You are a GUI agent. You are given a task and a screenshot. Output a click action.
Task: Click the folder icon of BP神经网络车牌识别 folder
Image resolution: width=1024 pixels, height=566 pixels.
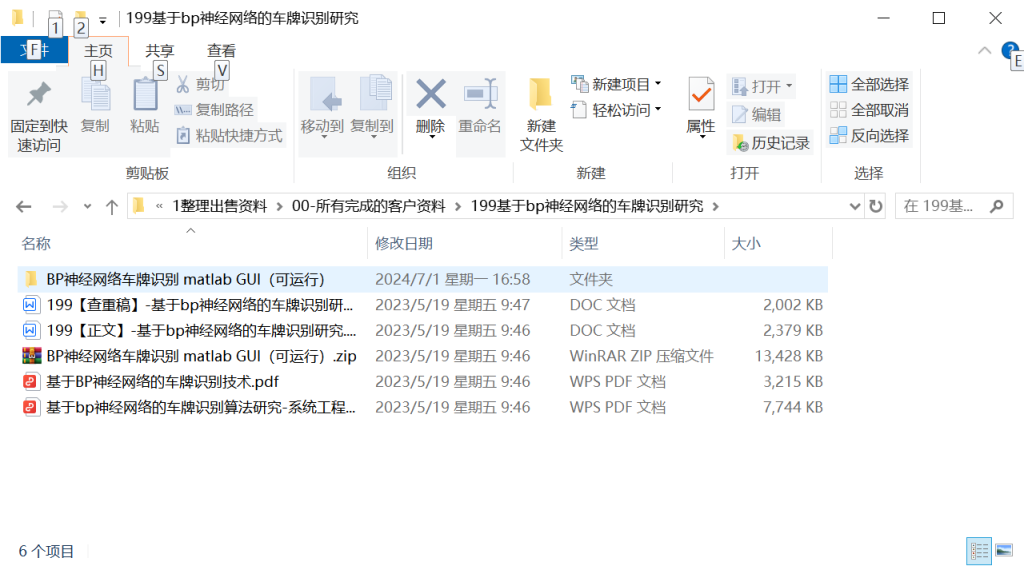tap(31, 279)
